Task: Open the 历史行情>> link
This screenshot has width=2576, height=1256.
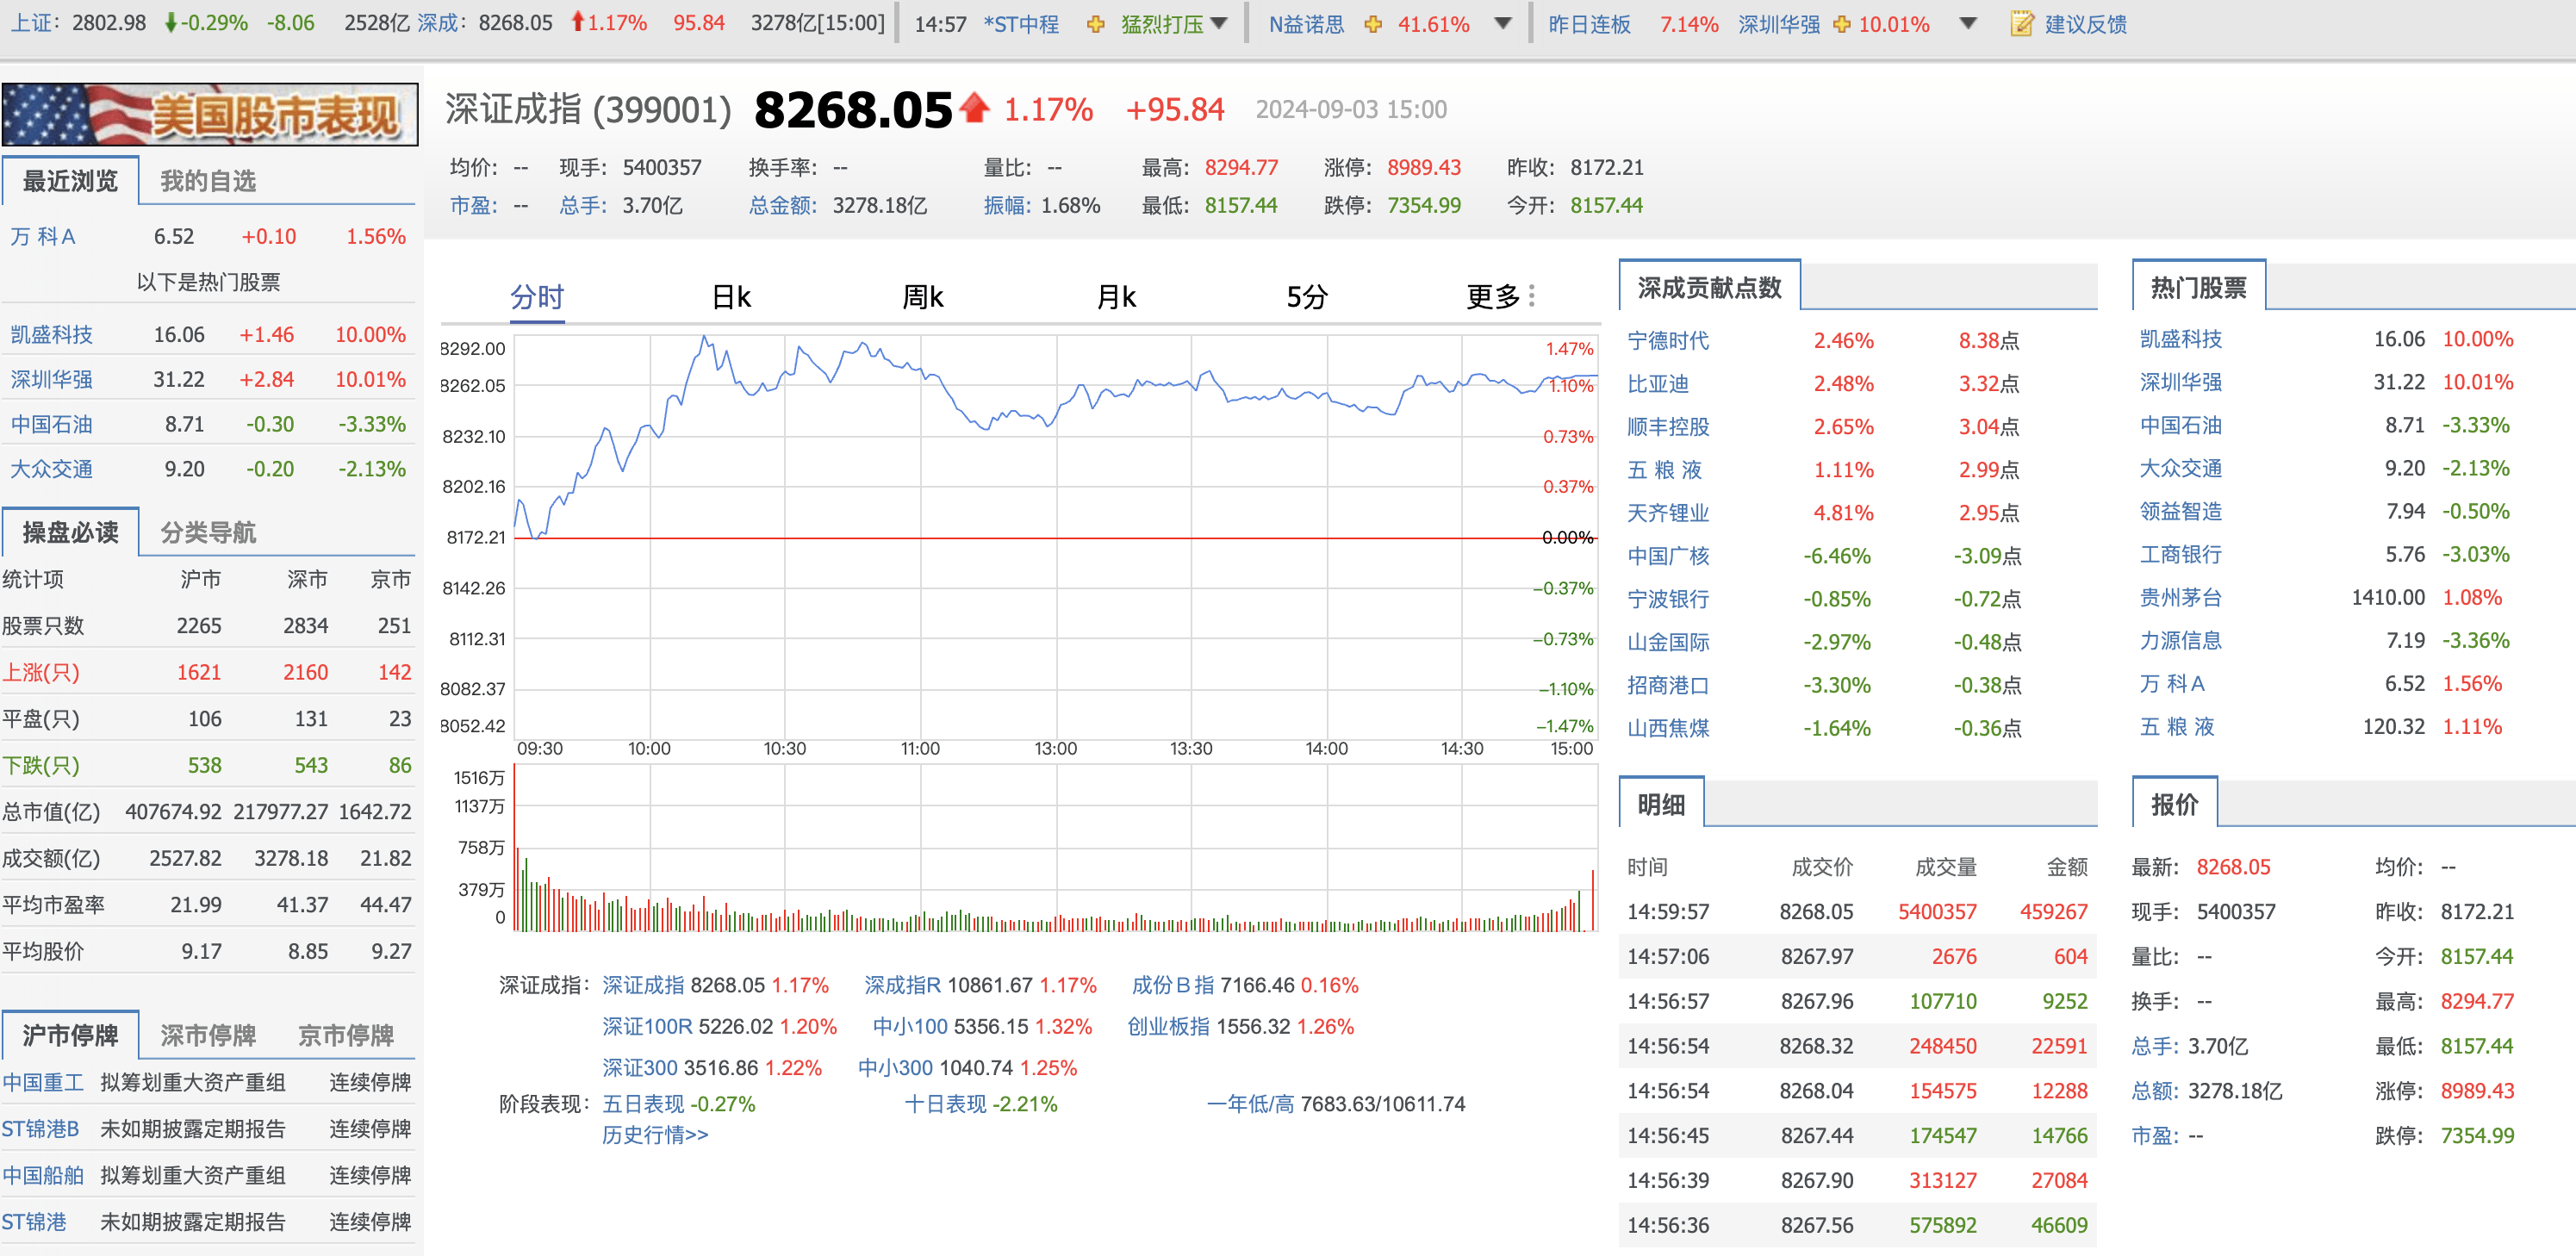Action: coord(655,1134)
